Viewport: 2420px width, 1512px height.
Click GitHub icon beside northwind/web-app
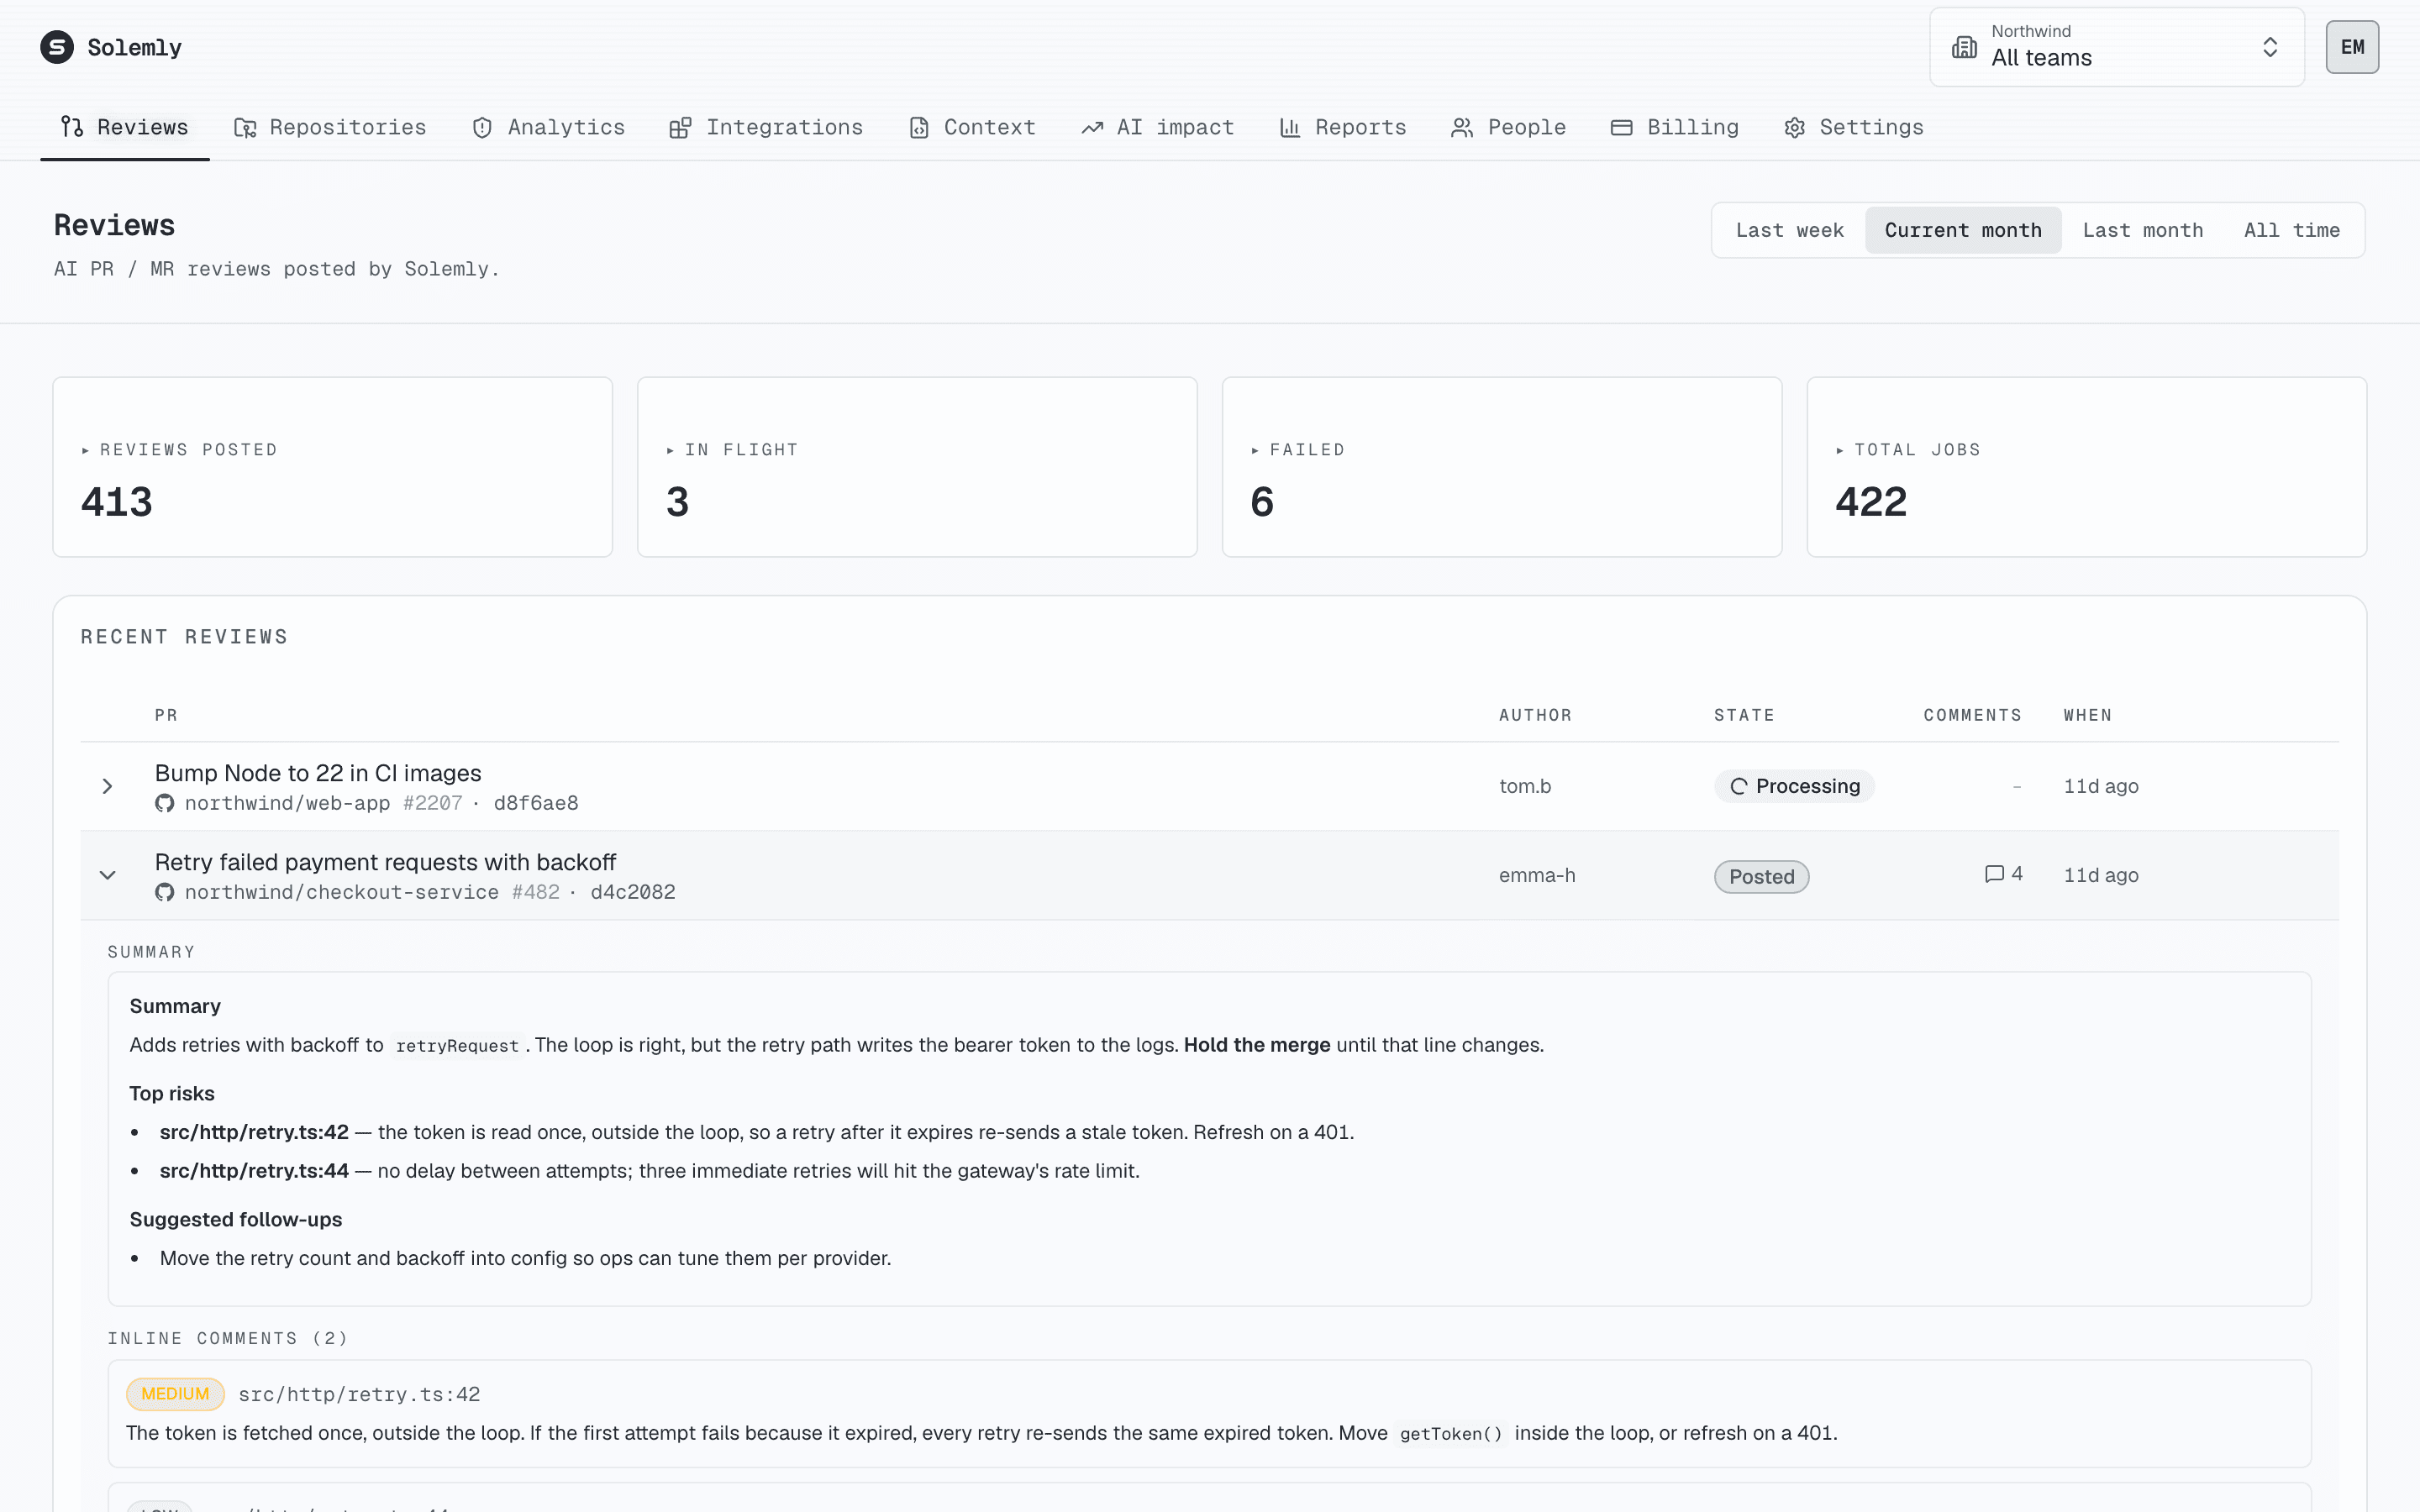[x=165, y=803]
